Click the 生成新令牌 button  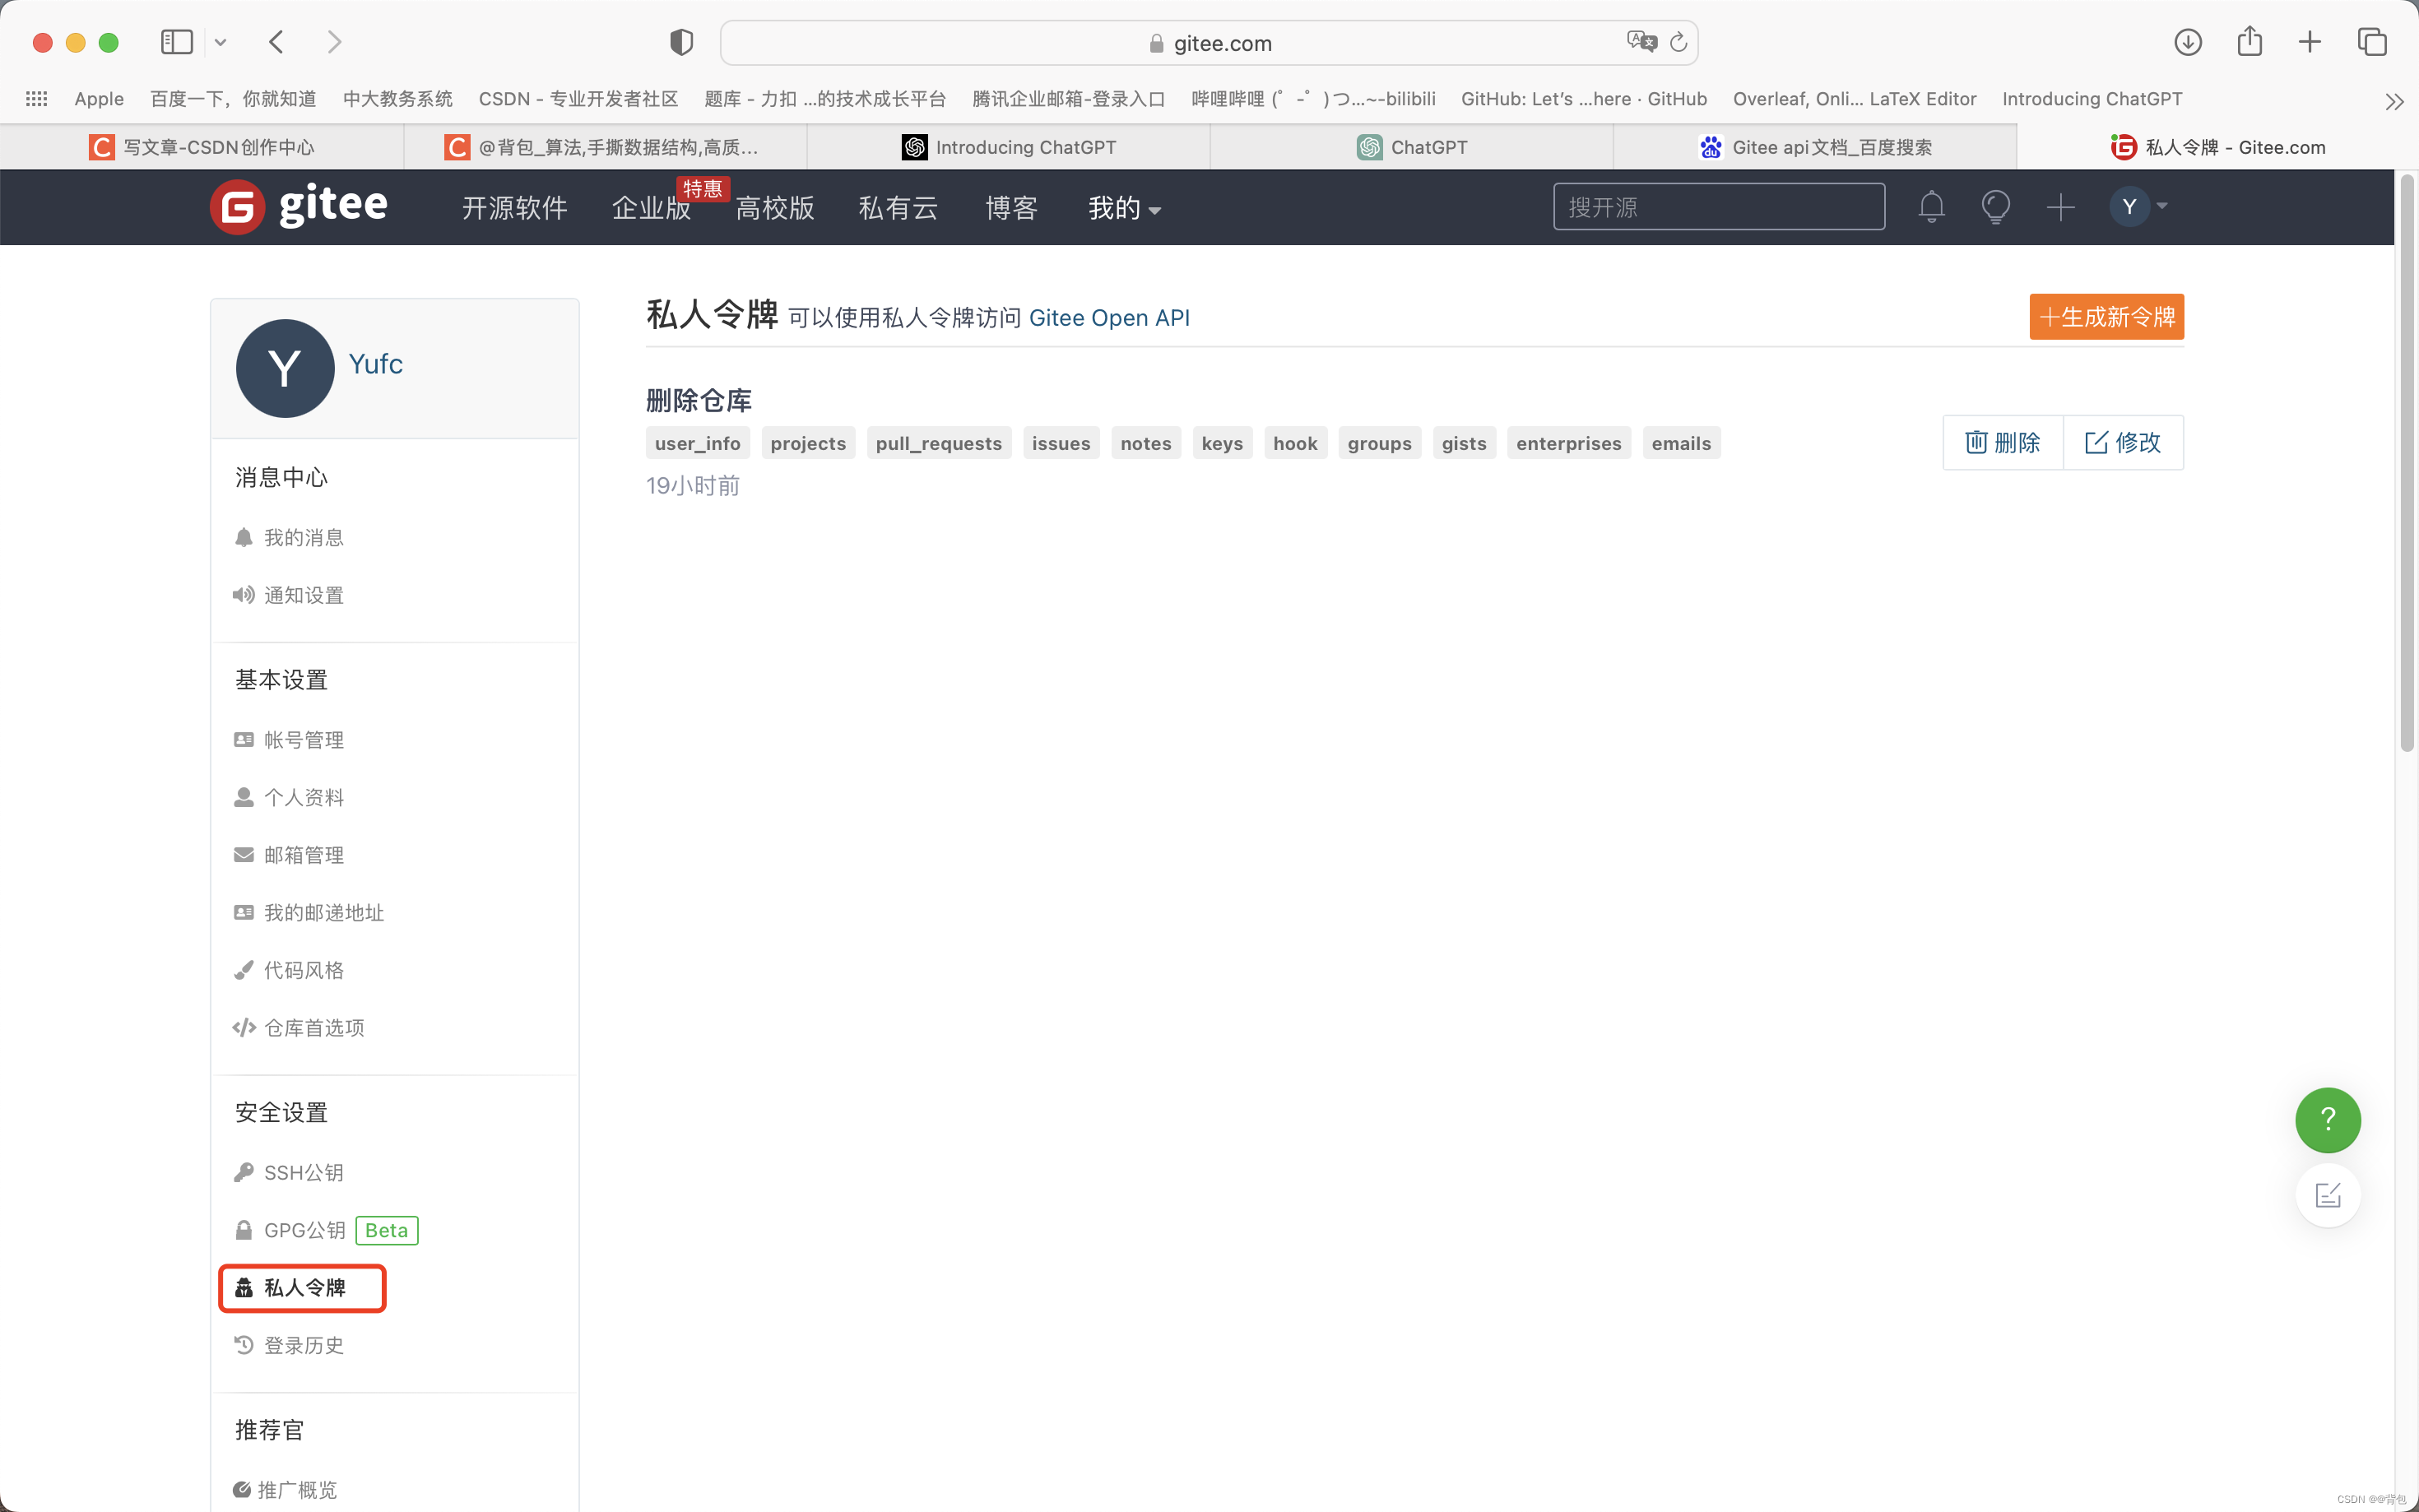(x=2106, y=317)
